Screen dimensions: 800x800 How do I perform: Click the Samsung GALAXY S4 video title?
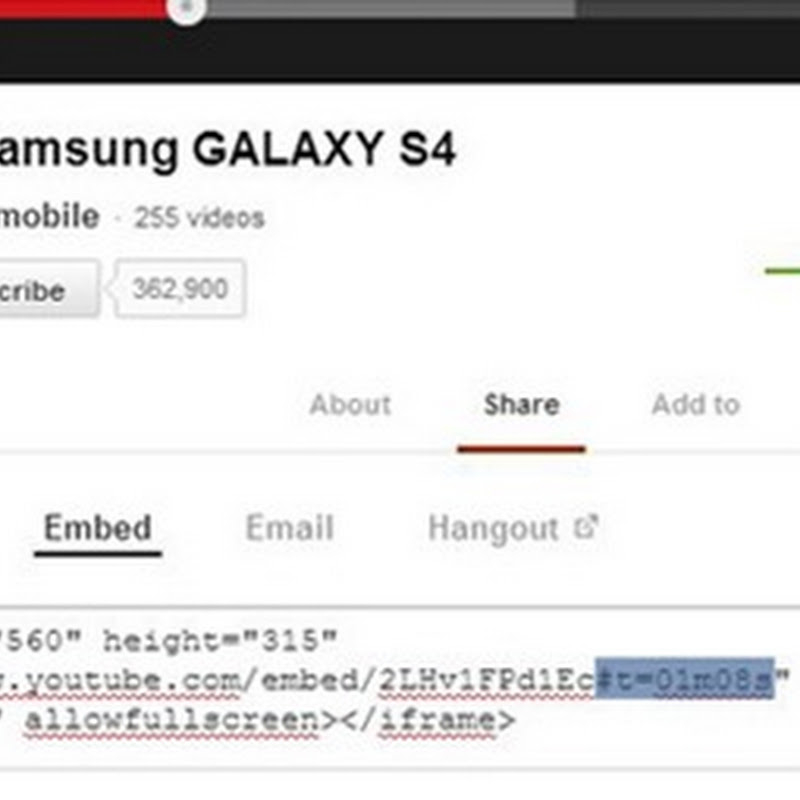click(228, 149)
